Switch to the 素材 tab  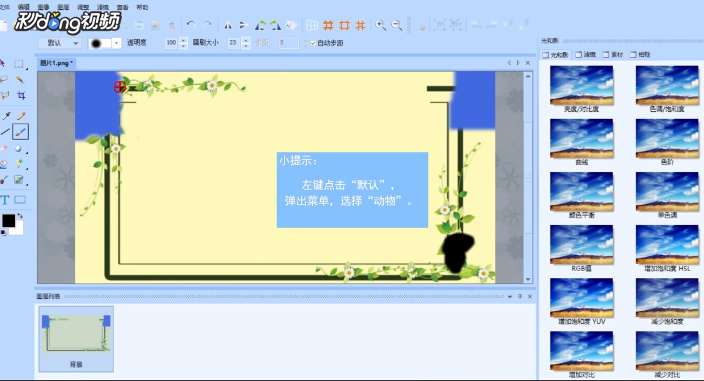(613, 55)
